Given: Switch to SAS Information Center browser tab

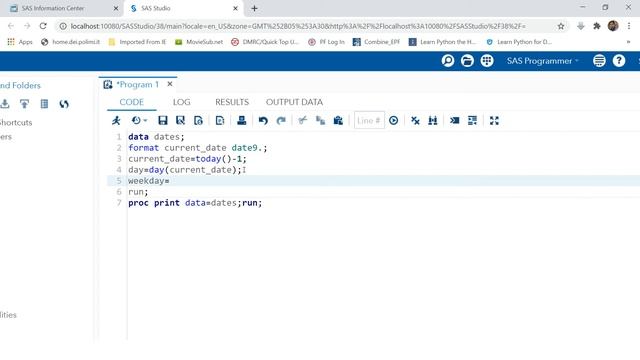Looking at the screenshot, I should click(x=53, y=8).
